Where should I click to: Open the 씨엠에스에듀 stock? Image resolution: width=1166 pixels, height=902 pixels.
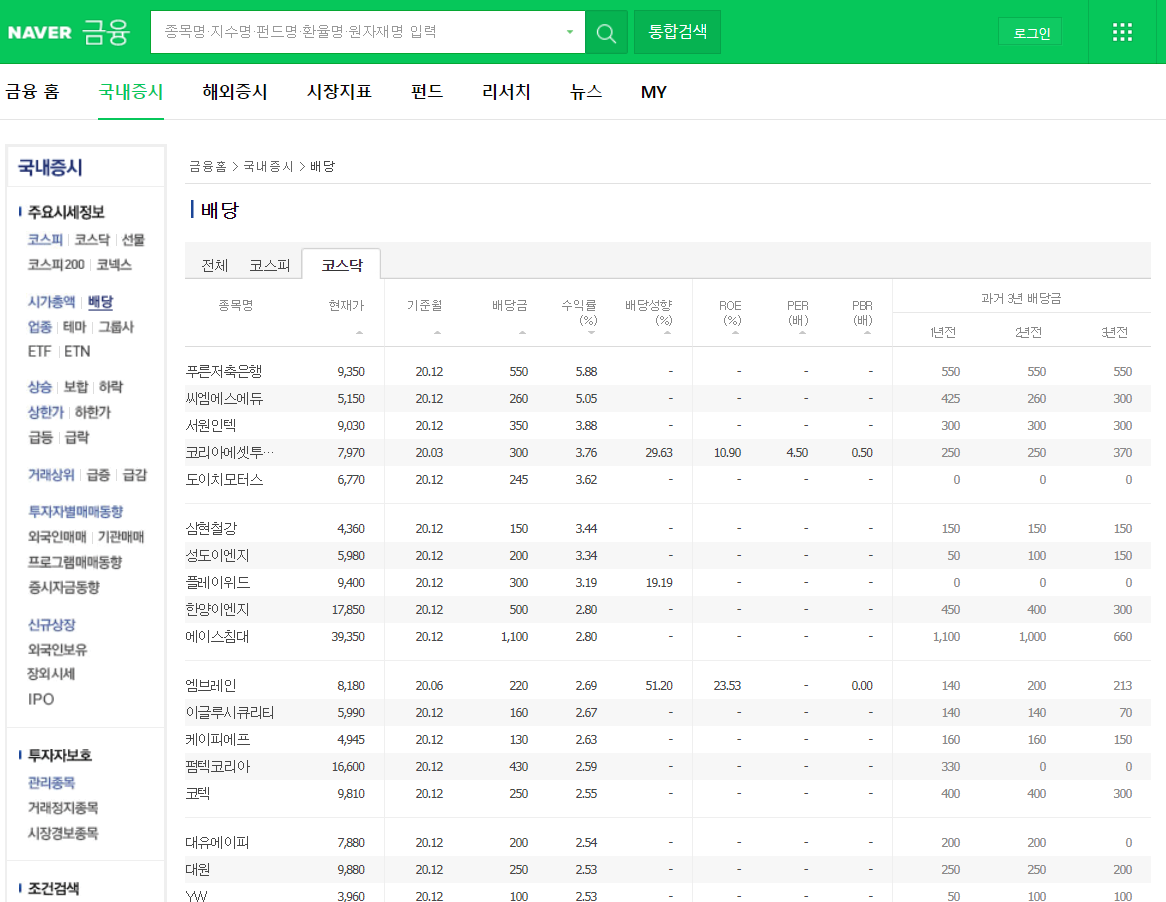[x=224, y=398]
